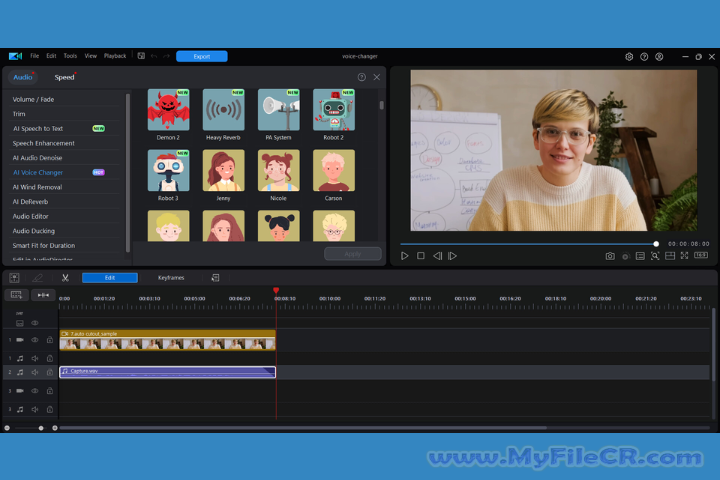Select the Capture.wav audio clip
This screenshot has height=480, width=720.
point(168,372)
